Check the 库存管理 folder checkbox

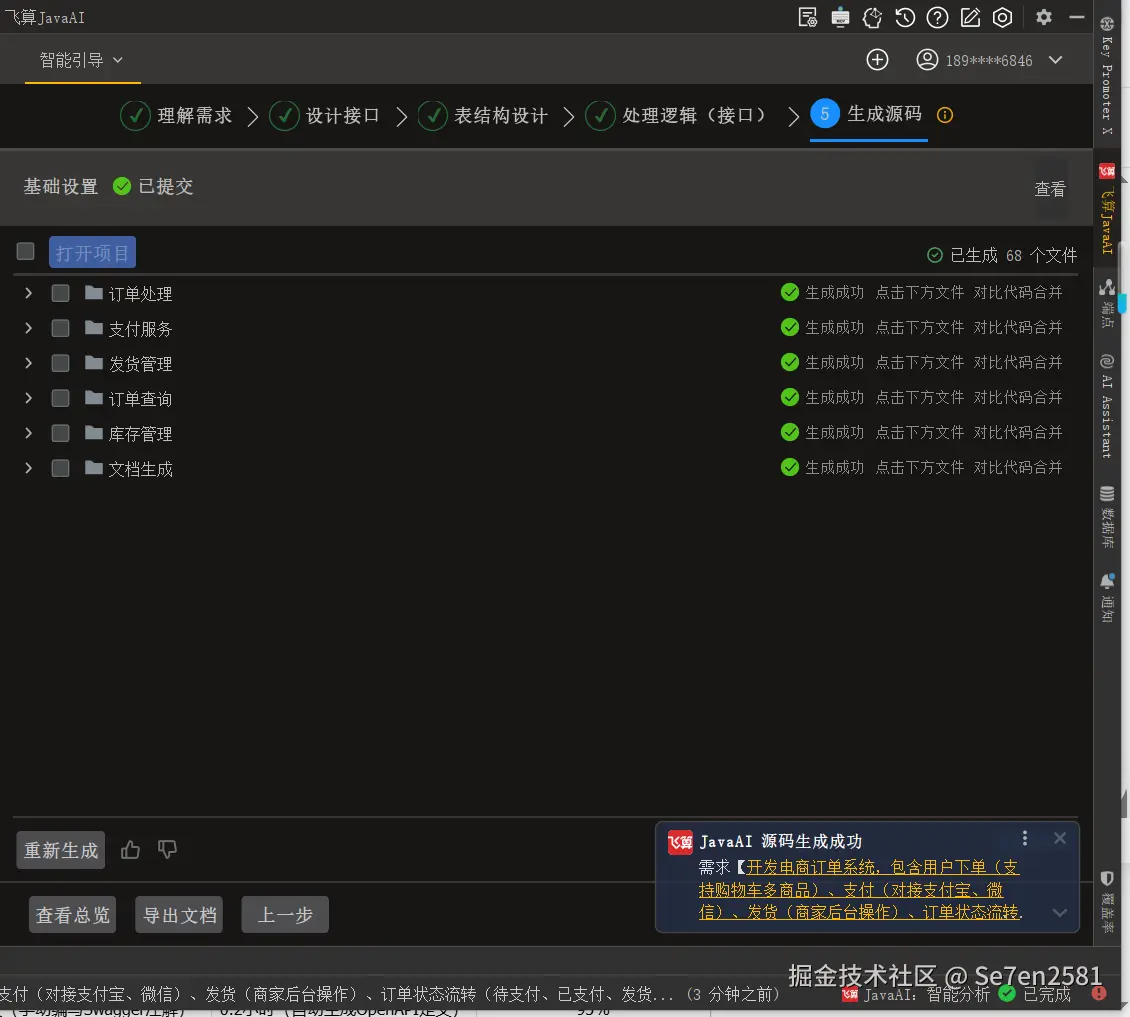(x=61, y=432)
